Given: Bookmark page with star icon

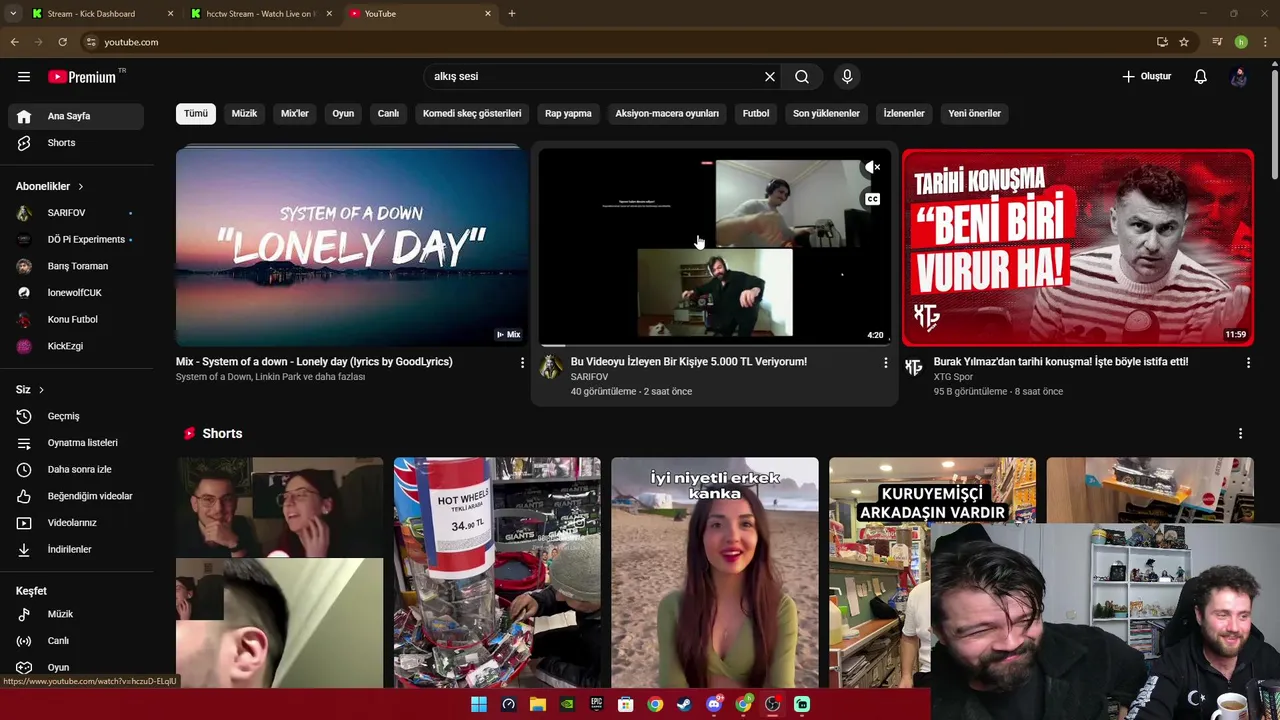Looking at the screenshot, I should 1184,42.
